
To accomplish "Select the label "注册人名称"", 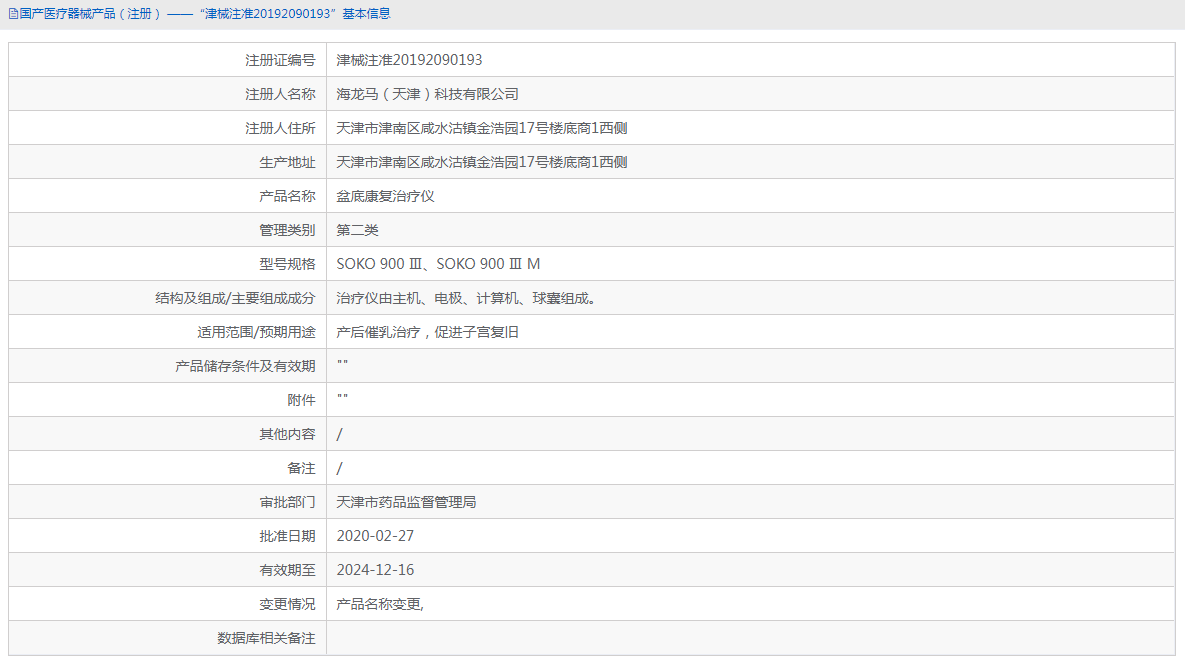I will coord(280,94).
